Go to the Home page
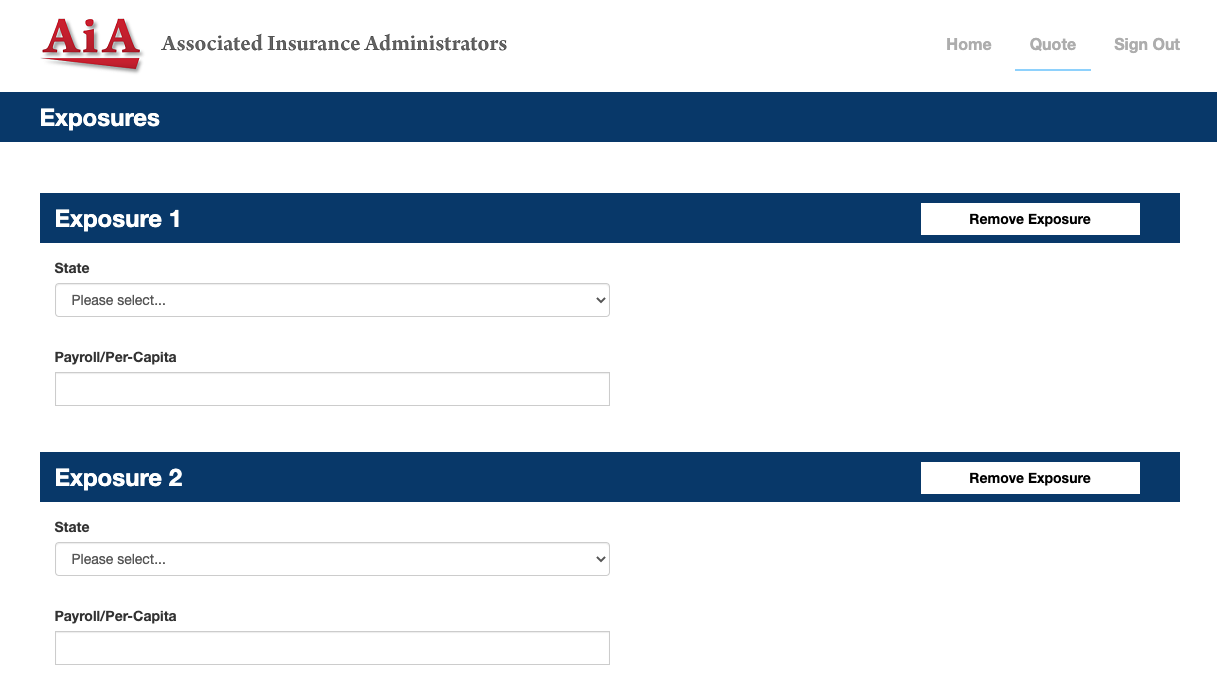 [969, 44]
